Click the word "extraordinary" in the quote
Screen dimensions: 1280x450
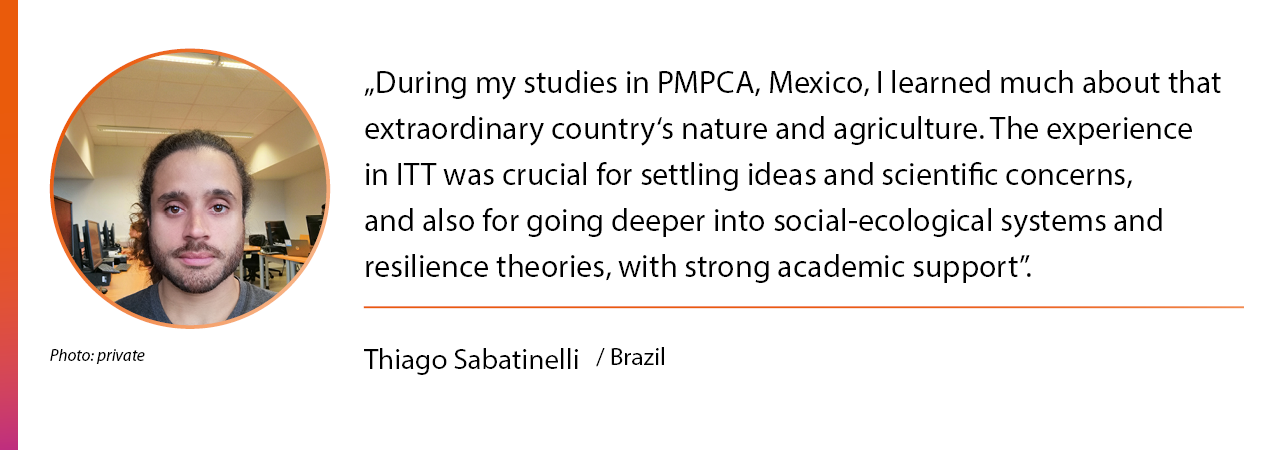(451, 131)
